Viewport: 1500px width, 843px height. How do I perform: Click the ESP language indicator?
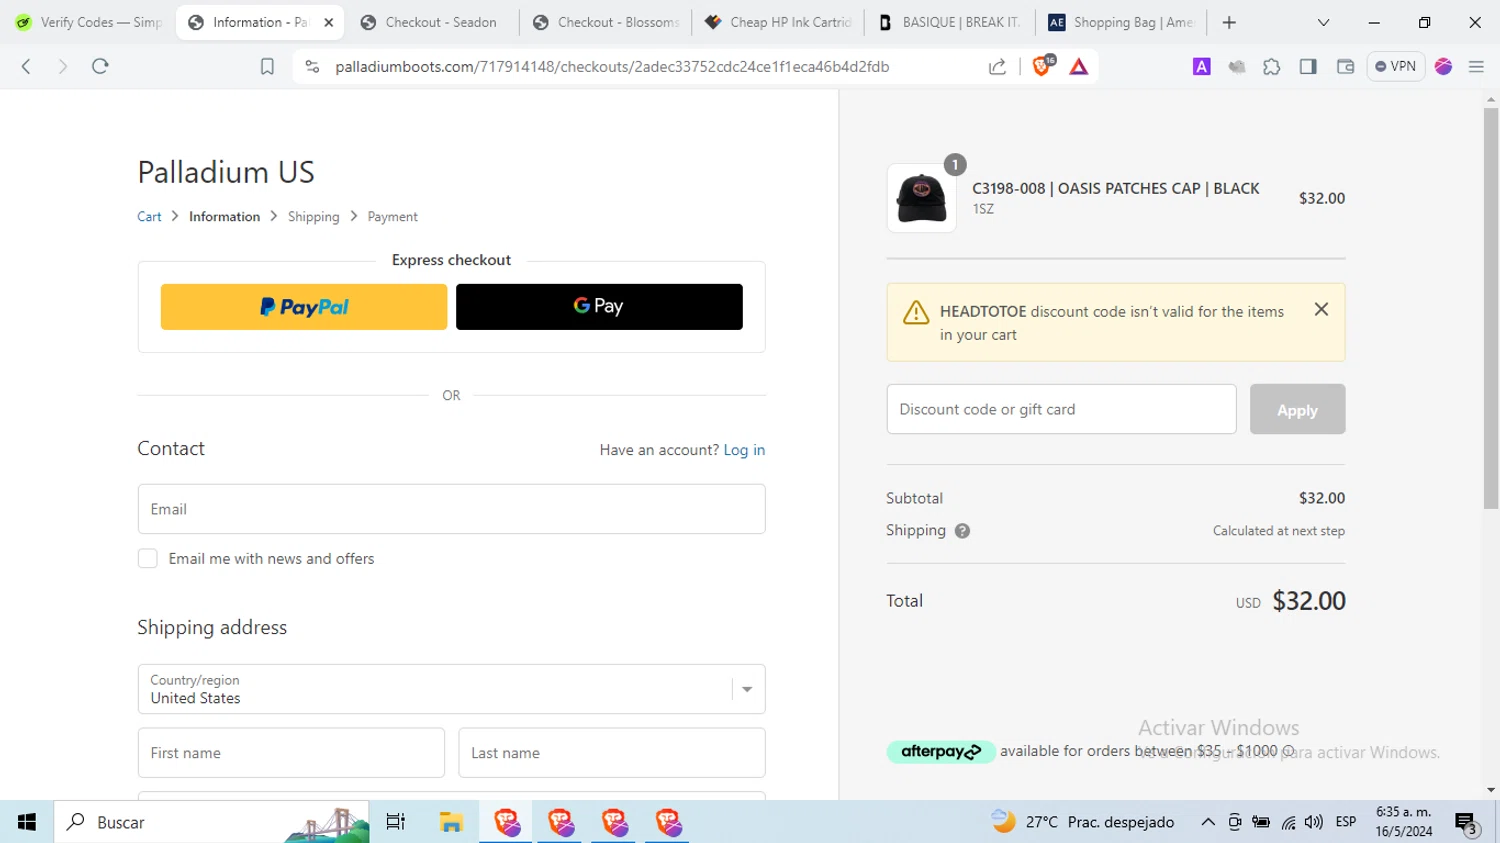[x=1346, y=822]
